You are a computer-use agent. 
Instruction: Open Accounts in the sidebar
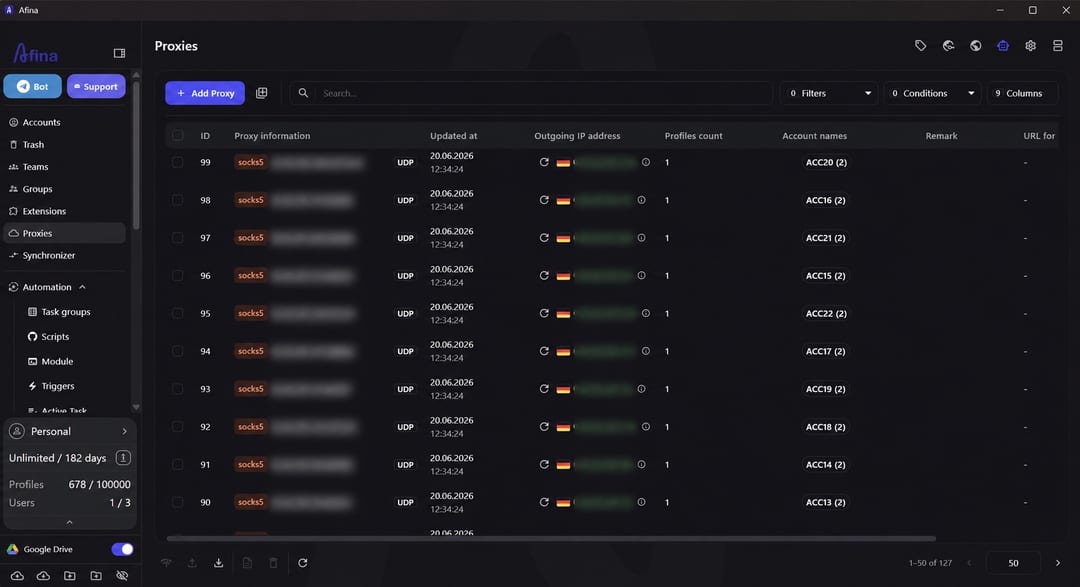click(64, 122)
